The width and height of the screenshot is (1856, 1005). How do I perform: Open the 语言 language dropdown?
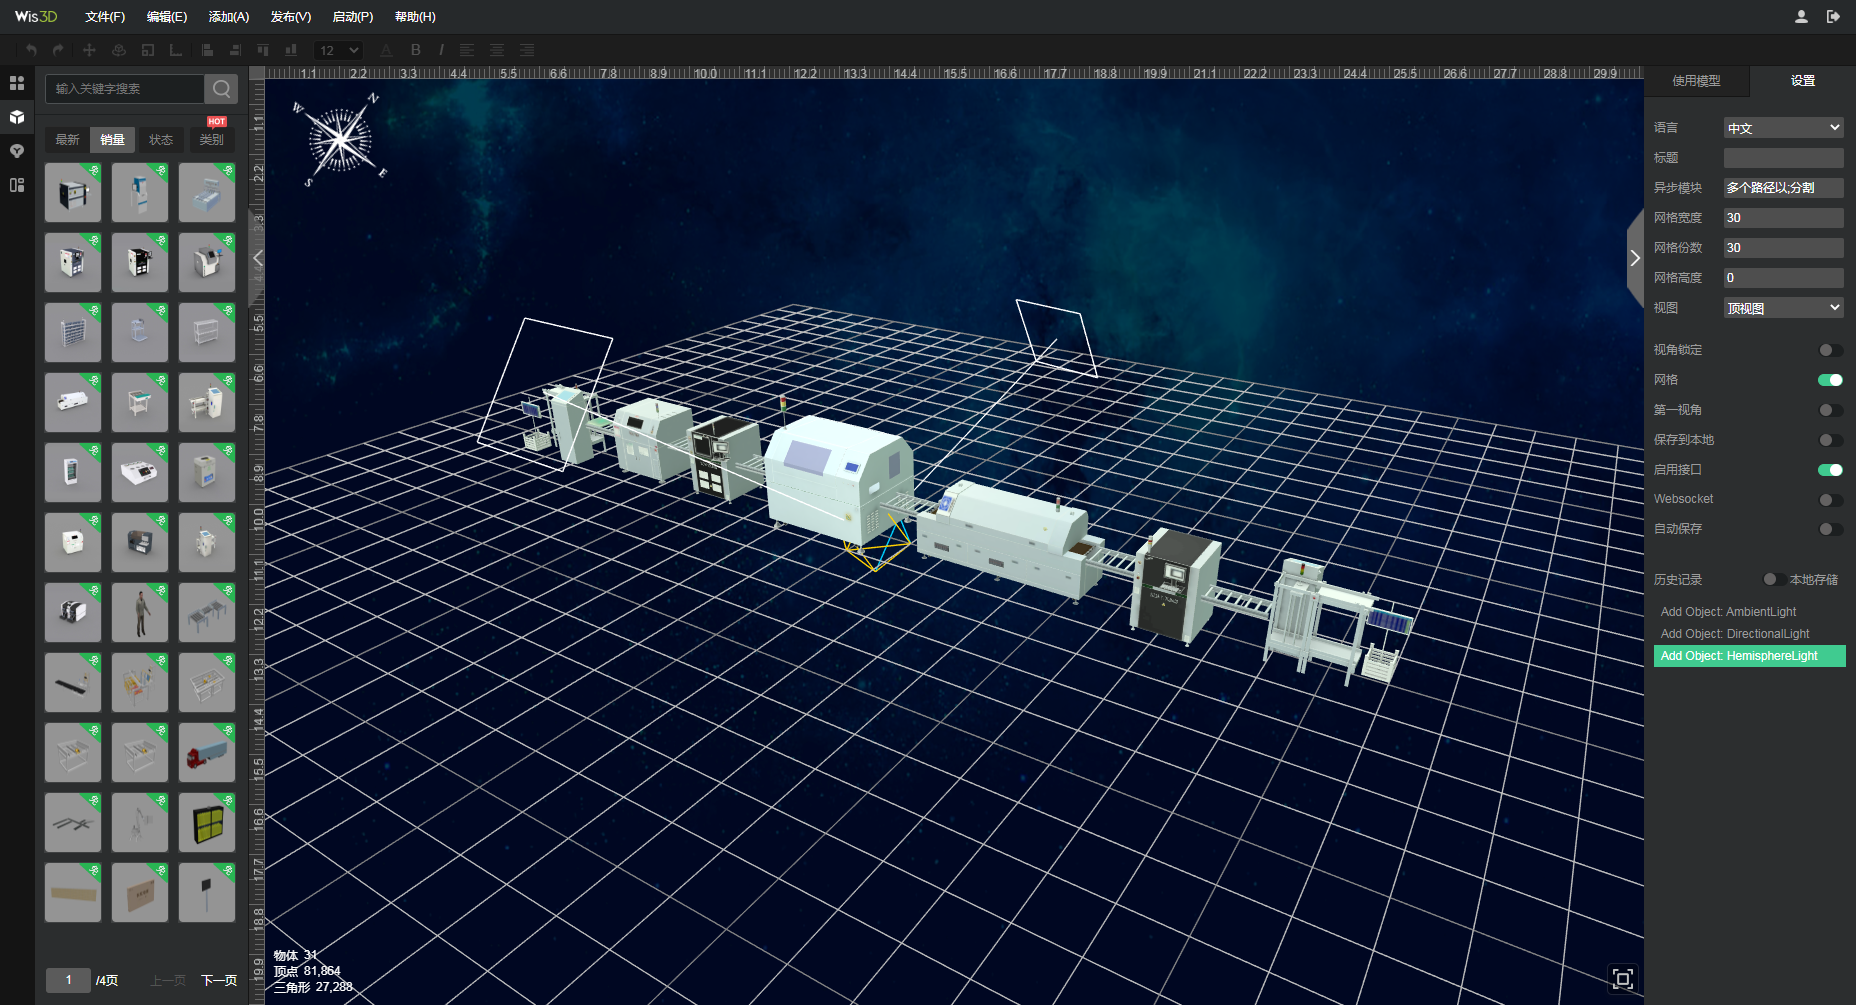[x=1783, y=128]
